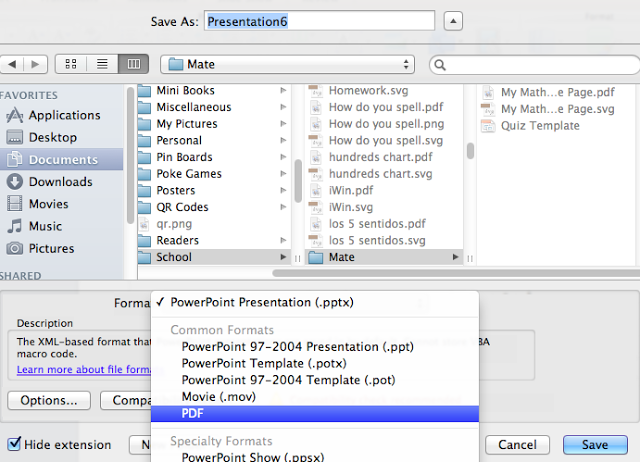Select the School folder
640x462 pixels.
click(x=214, y=257)
